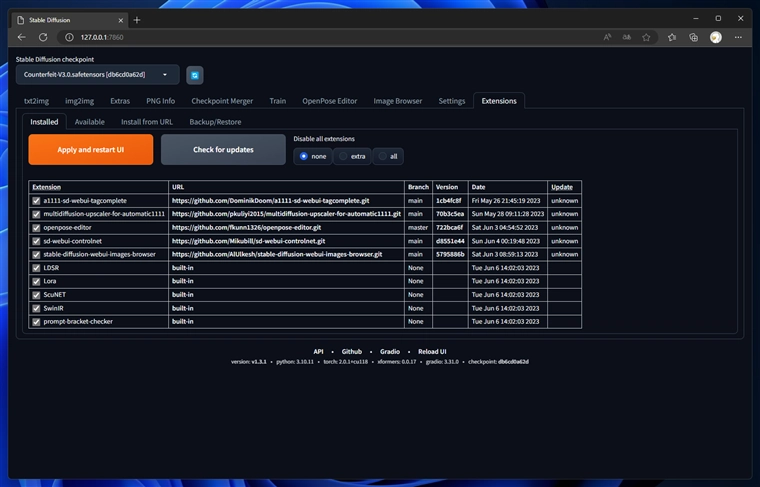
Task: Click Check for updates button
Action: coord(223,150)
